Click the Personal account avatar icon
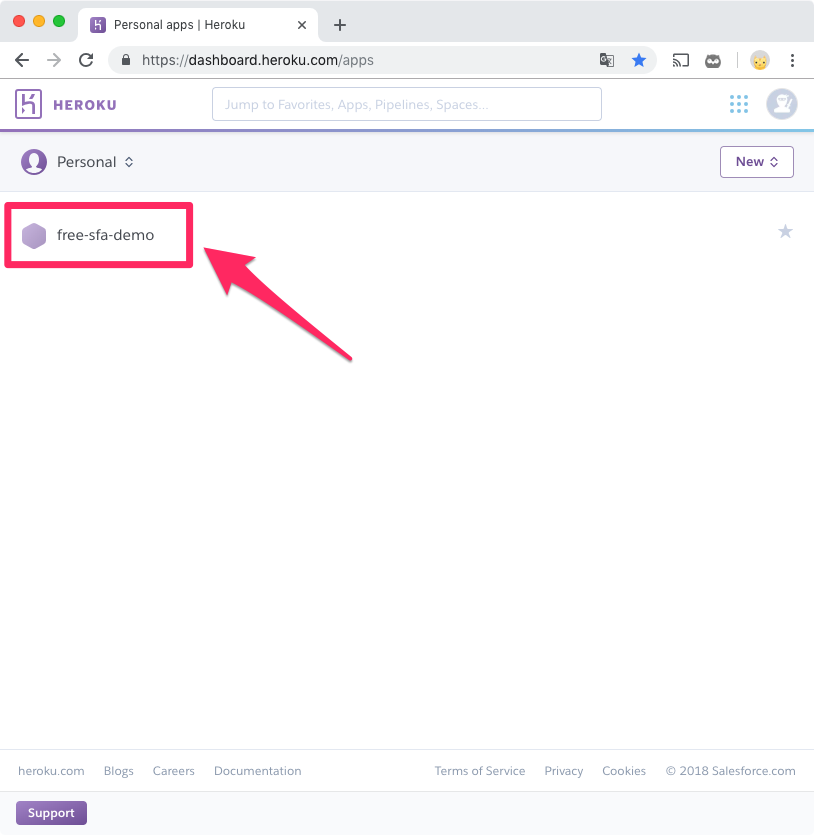The image size is (814, 835). [34, 162]
